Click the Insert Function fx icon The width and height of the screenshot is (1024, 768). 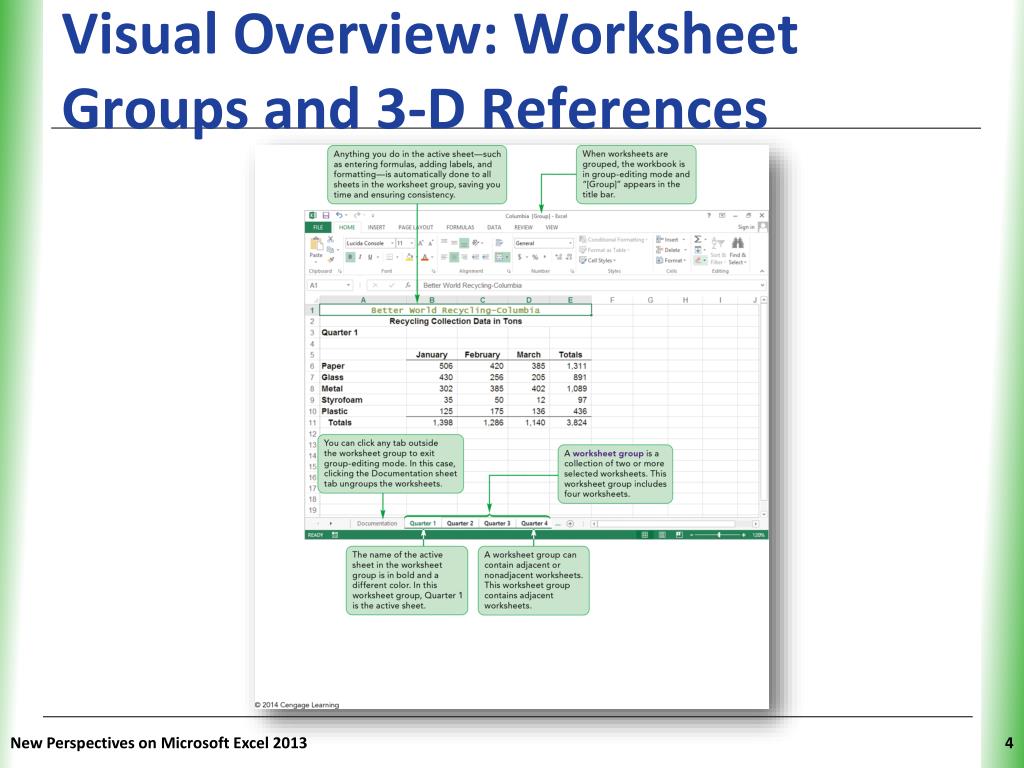[x=408, y=285]
